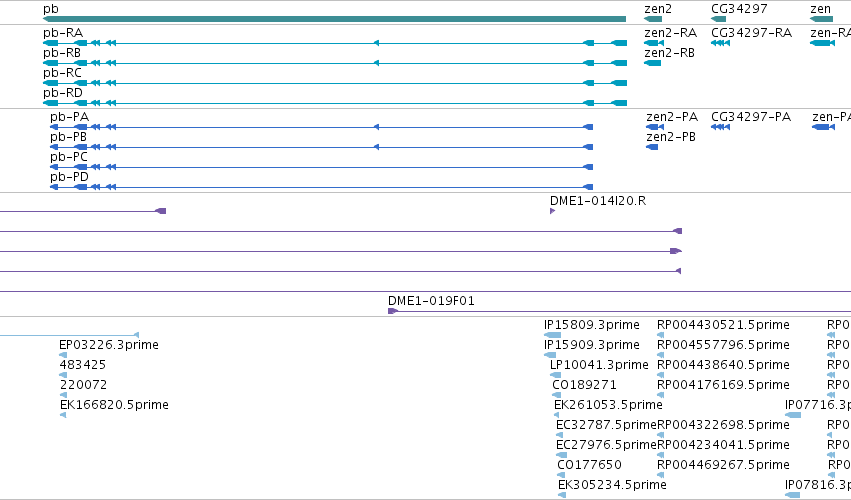Viewport: 851px width, 500px height.
Task: Click the teal zen gene arrow glyph
Action: point(821,19)
